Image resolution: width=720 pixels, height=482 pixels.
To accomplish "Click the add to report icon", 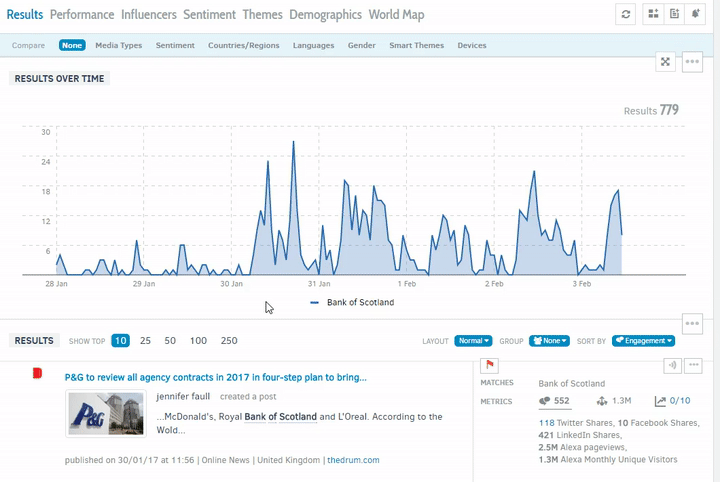I will 676,14.
